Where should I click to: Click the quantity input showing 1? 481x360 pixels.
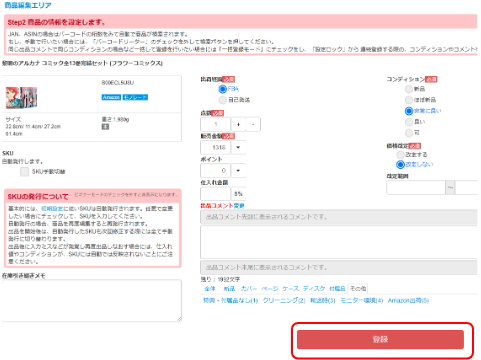[215, 124]
